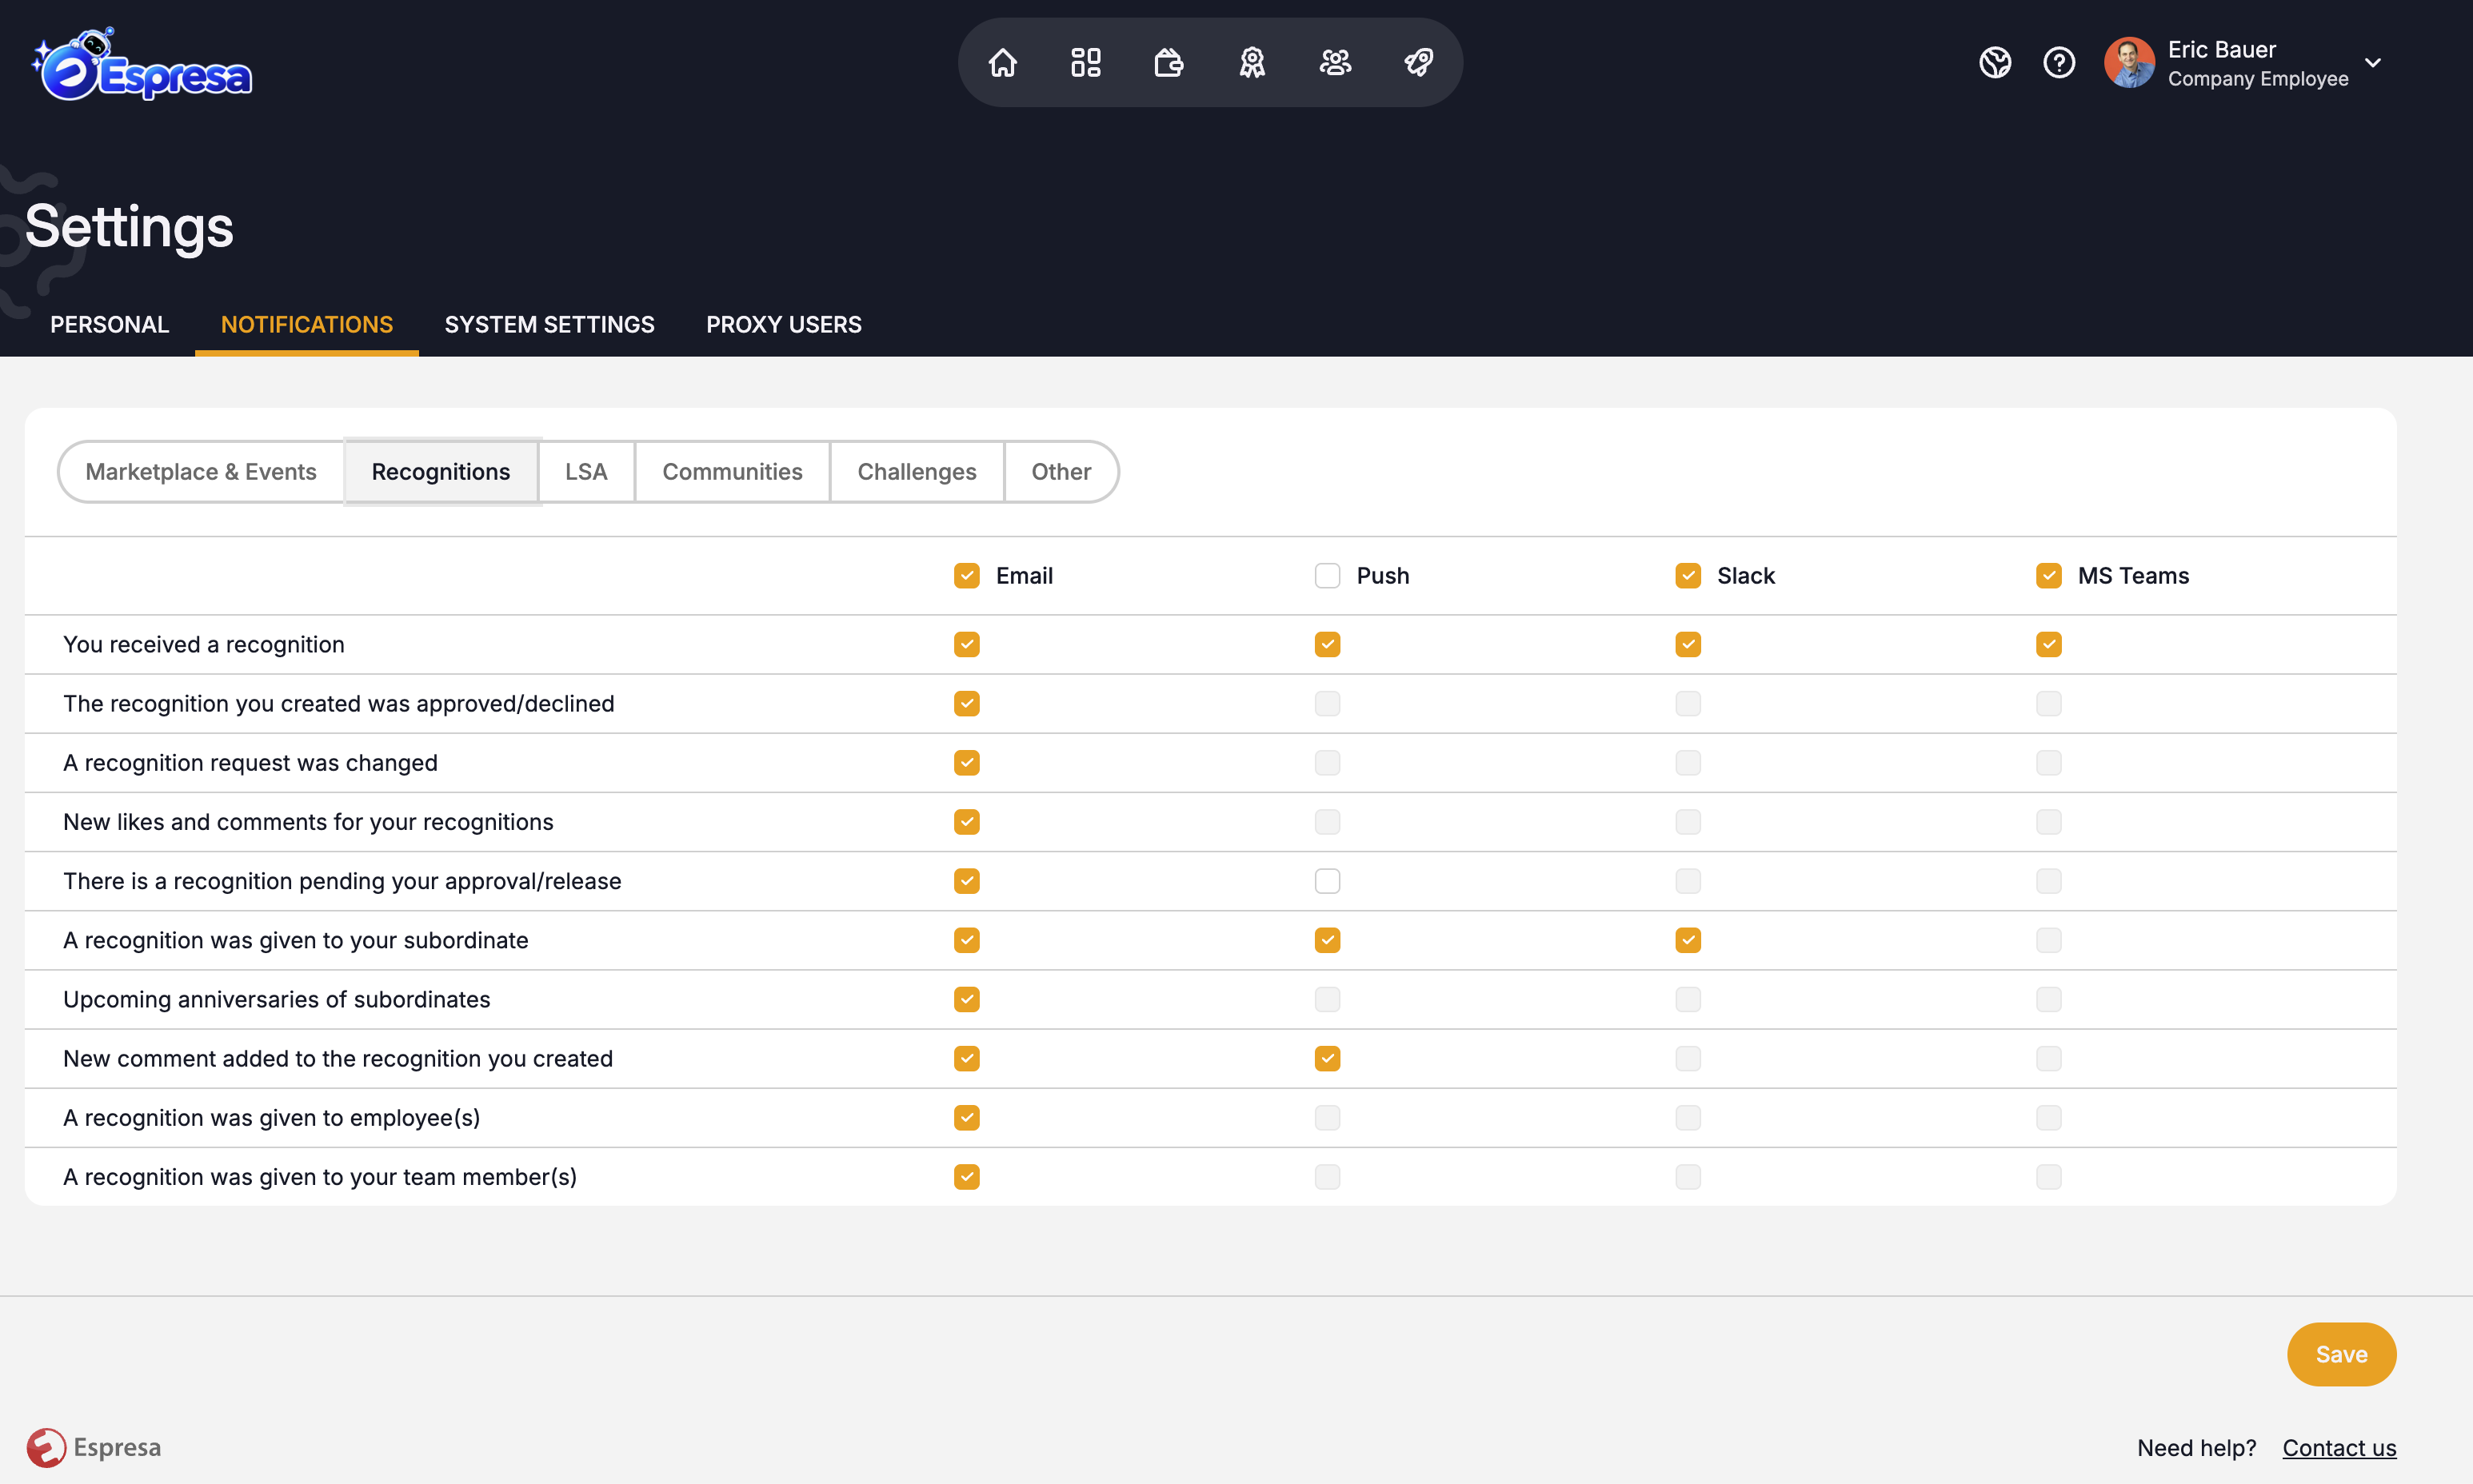
Task: Switch to the Other category
Action: click(1061, 471)
